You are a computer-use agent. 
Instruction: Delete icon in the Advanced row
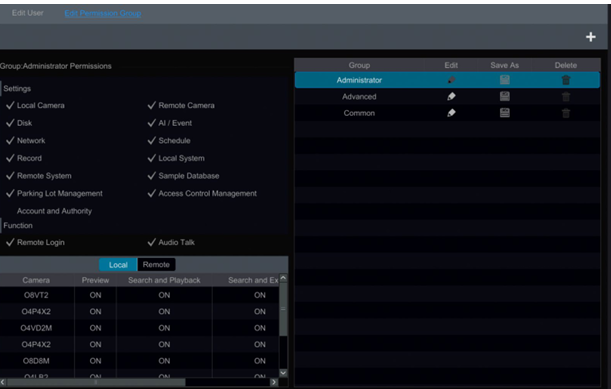pos(566,96)
